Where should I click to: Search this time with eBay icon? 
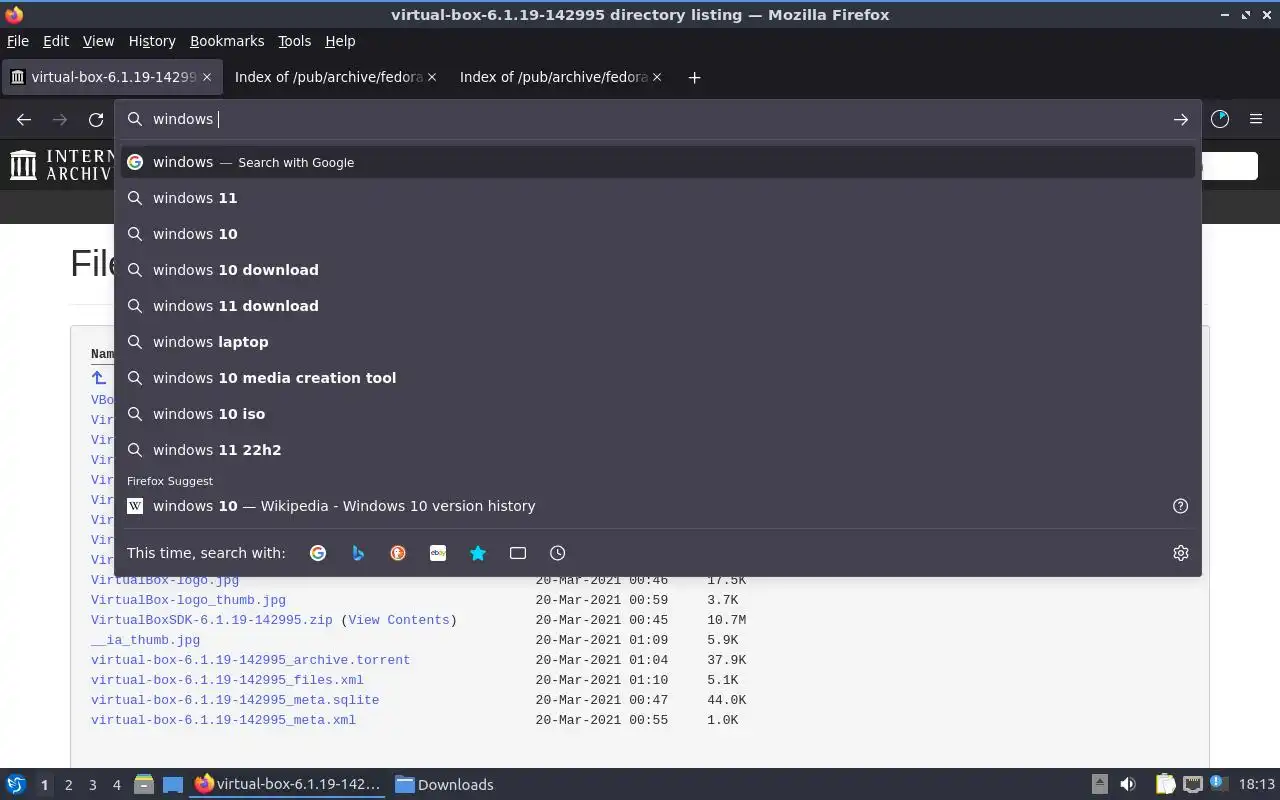click(x=438, y=553)
